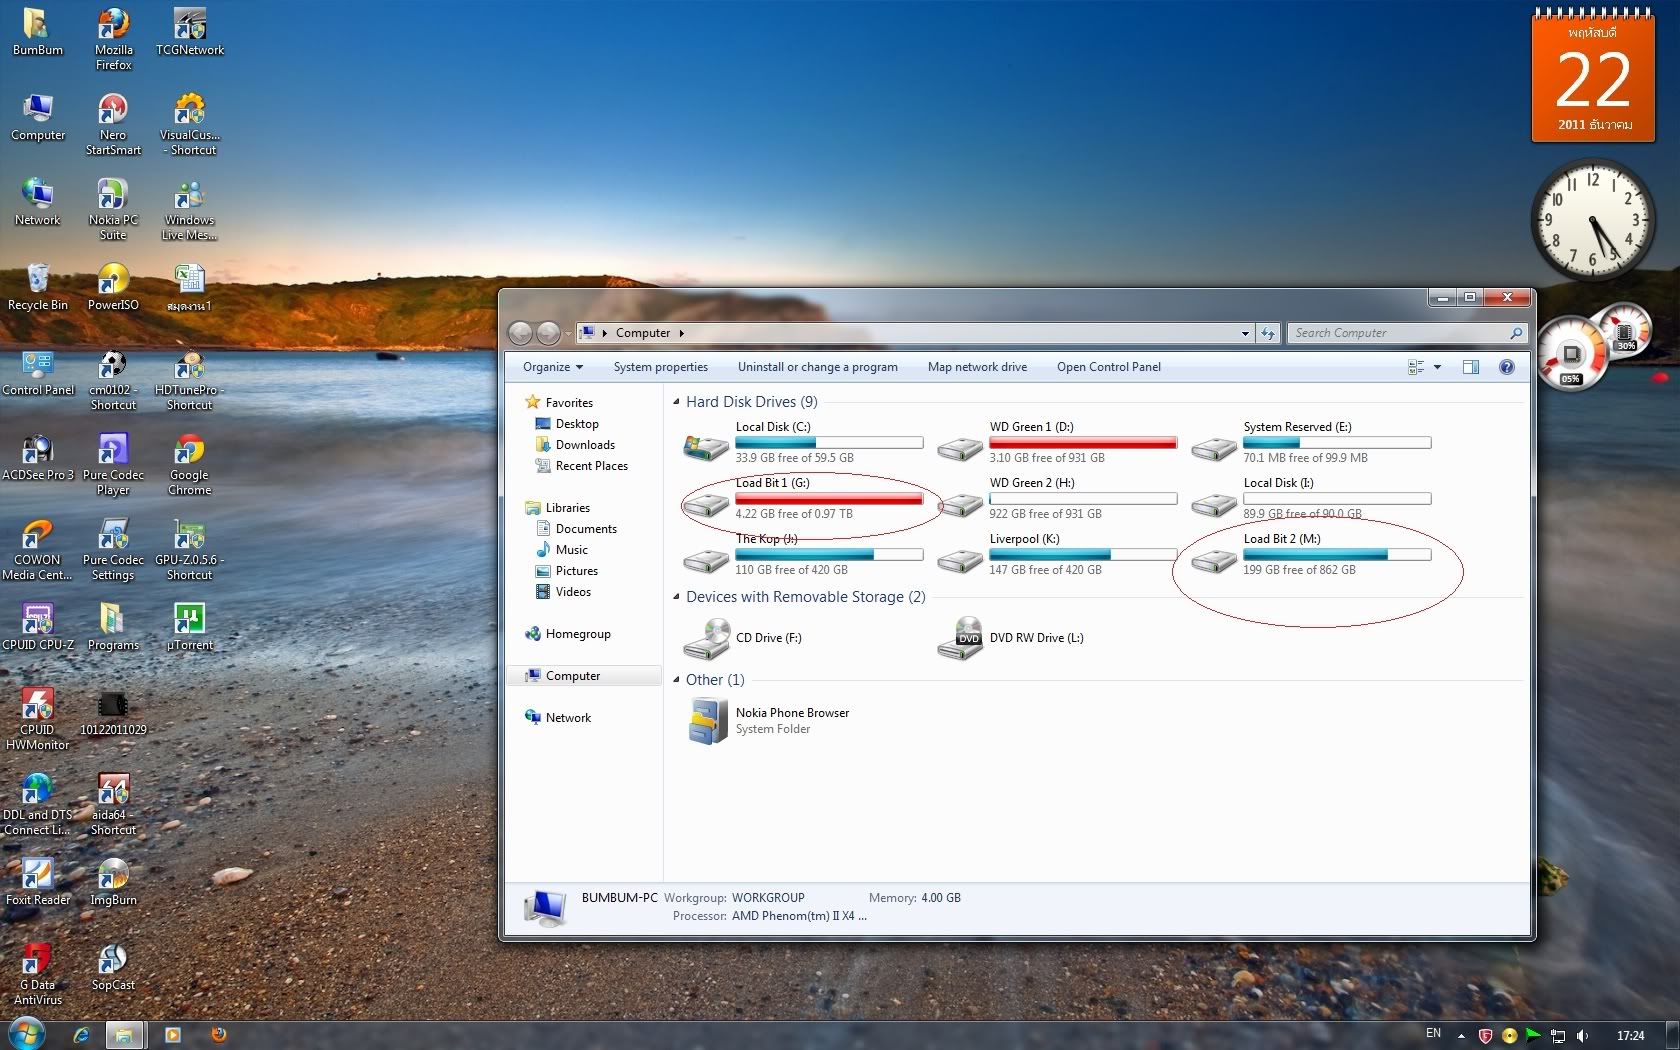Open the Organize dropdown menu
1680x1050 pixels.
tap(552, 367)
